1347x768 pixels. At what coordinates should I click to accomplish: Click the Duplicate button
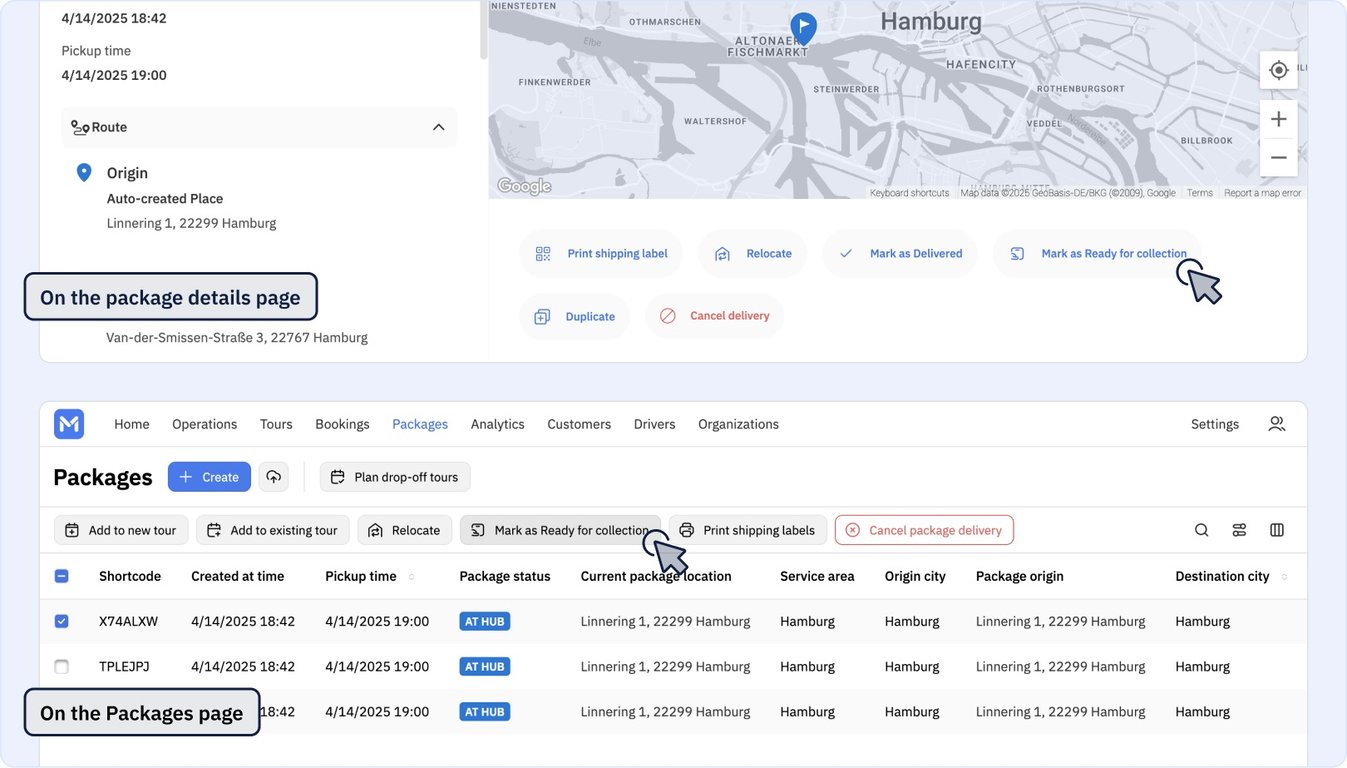pyautogui.click(x=575, y=316)
